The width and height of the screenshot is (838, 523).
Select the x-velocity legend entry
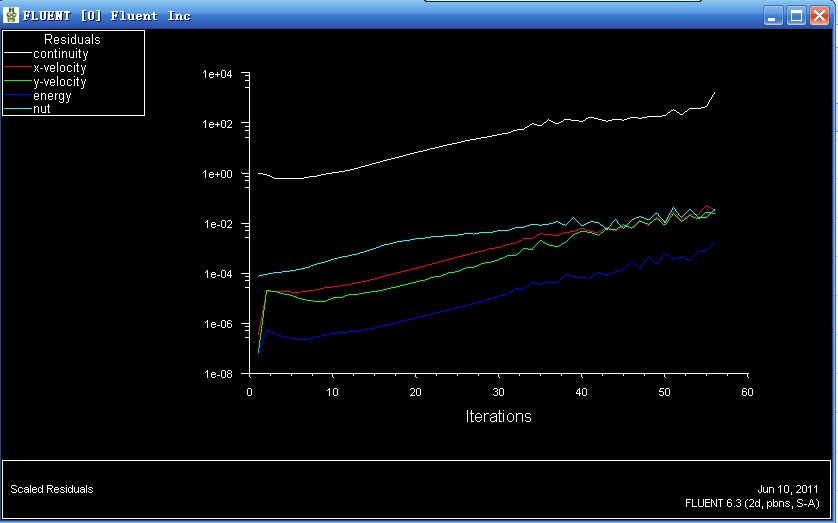click(60, 68)
